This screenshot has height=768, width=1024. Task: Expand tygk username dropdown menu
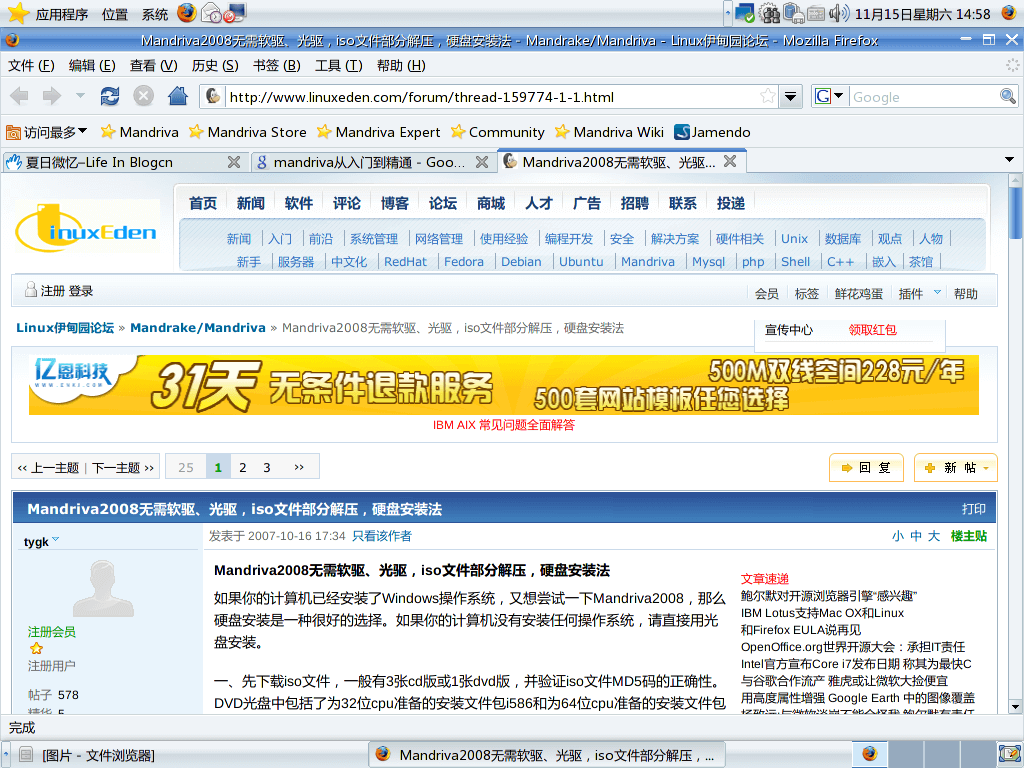pyautogui.click(x=56, y=539)
